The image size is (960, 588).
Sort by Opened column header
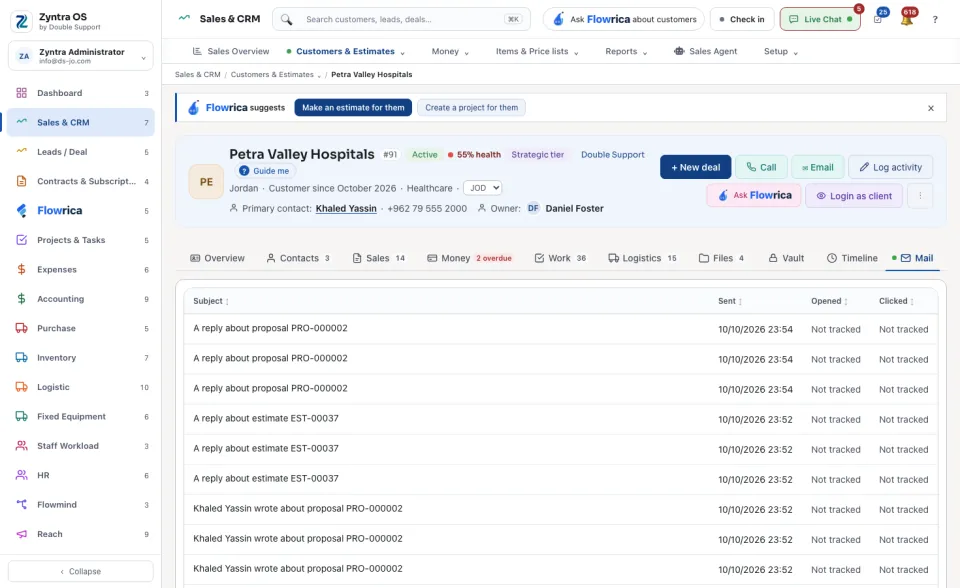[829, 301]
